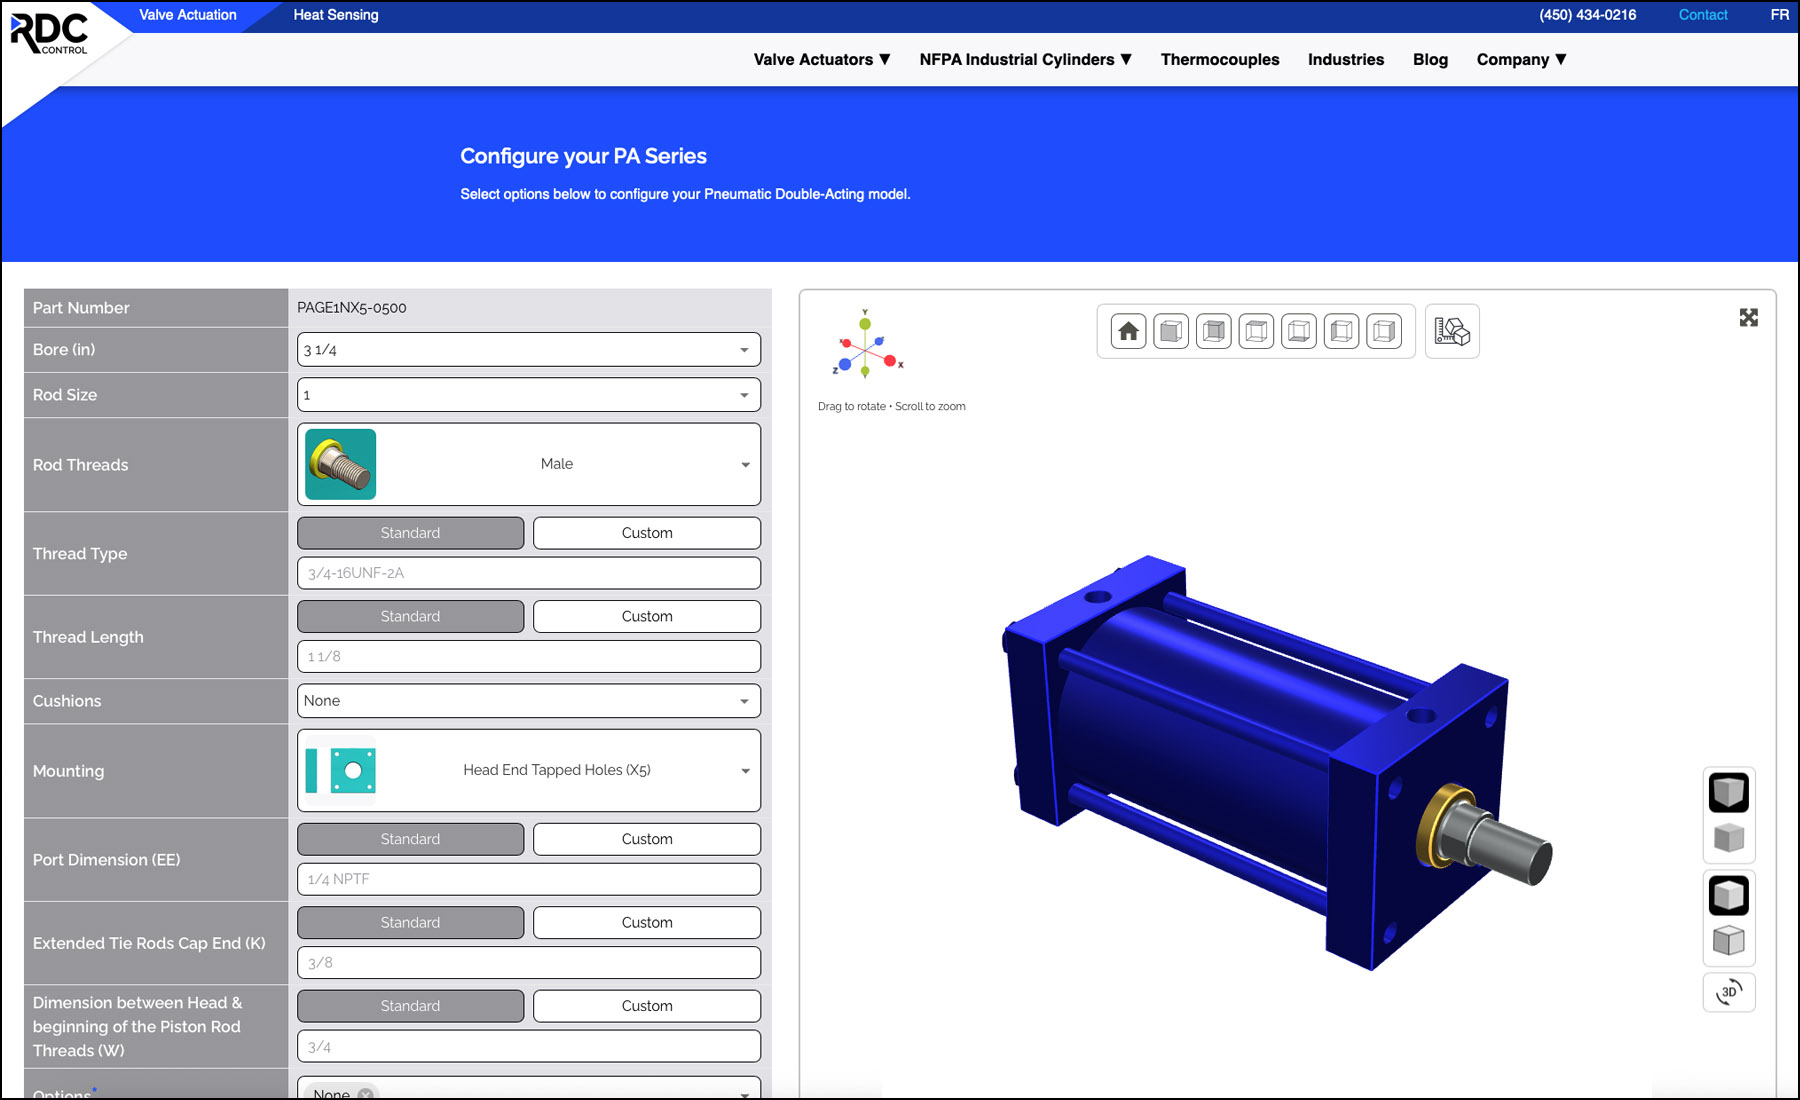The height and width of the screenshot is (1100, 1800).
Task: Expand the Company menu
Action: [1522, 60]
